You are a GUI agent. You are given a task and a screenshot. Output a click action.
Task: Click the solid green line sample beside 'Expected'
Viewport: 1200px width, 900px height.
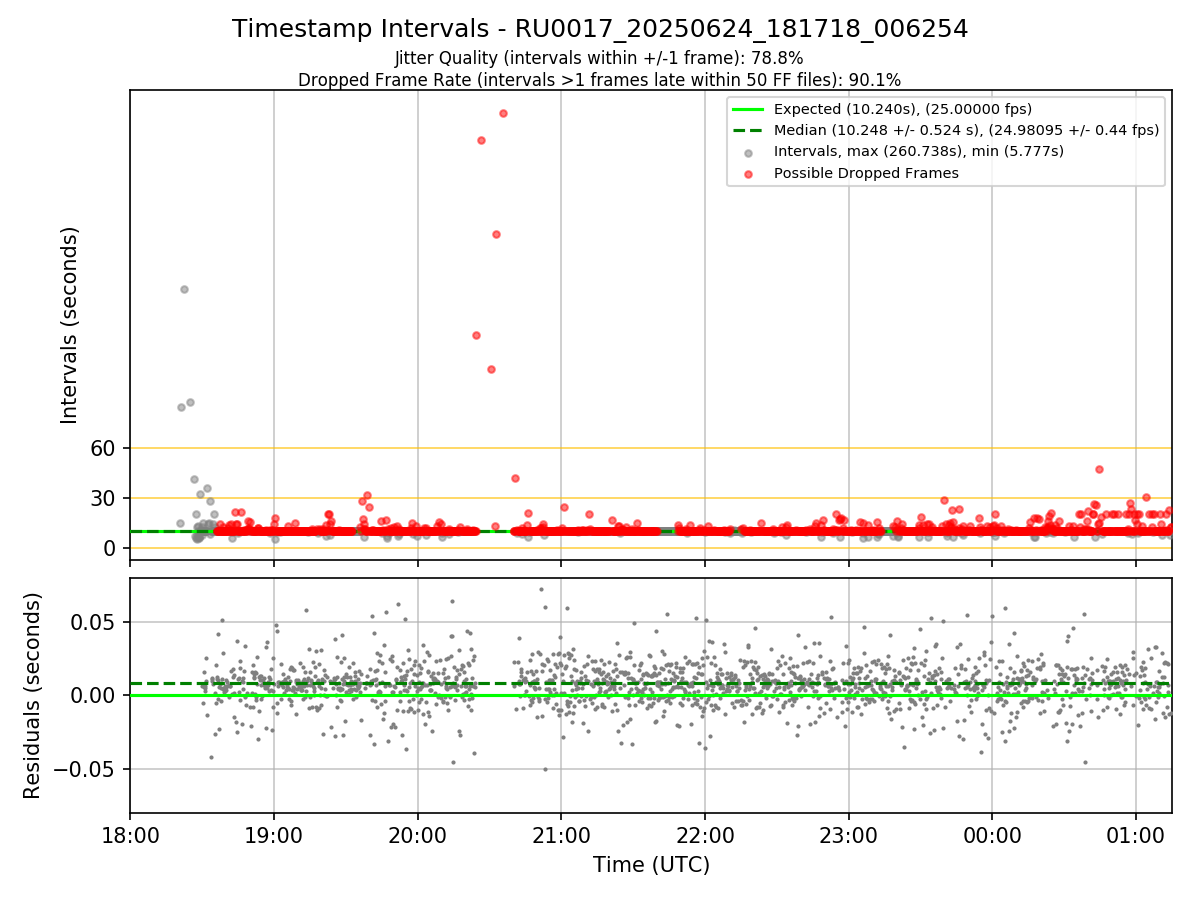(x=749, y=110)
